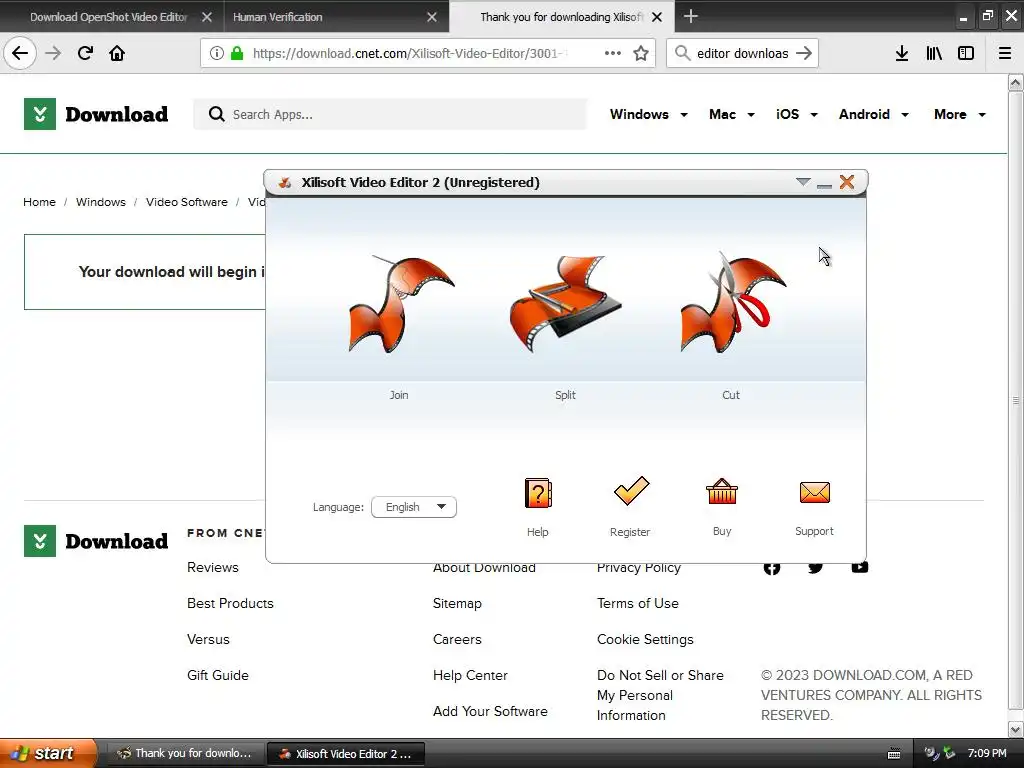The width and height of the screenshot is (1024, 768).
Task: Click the page scrollbar up arrow
Action: [1016, 82]
